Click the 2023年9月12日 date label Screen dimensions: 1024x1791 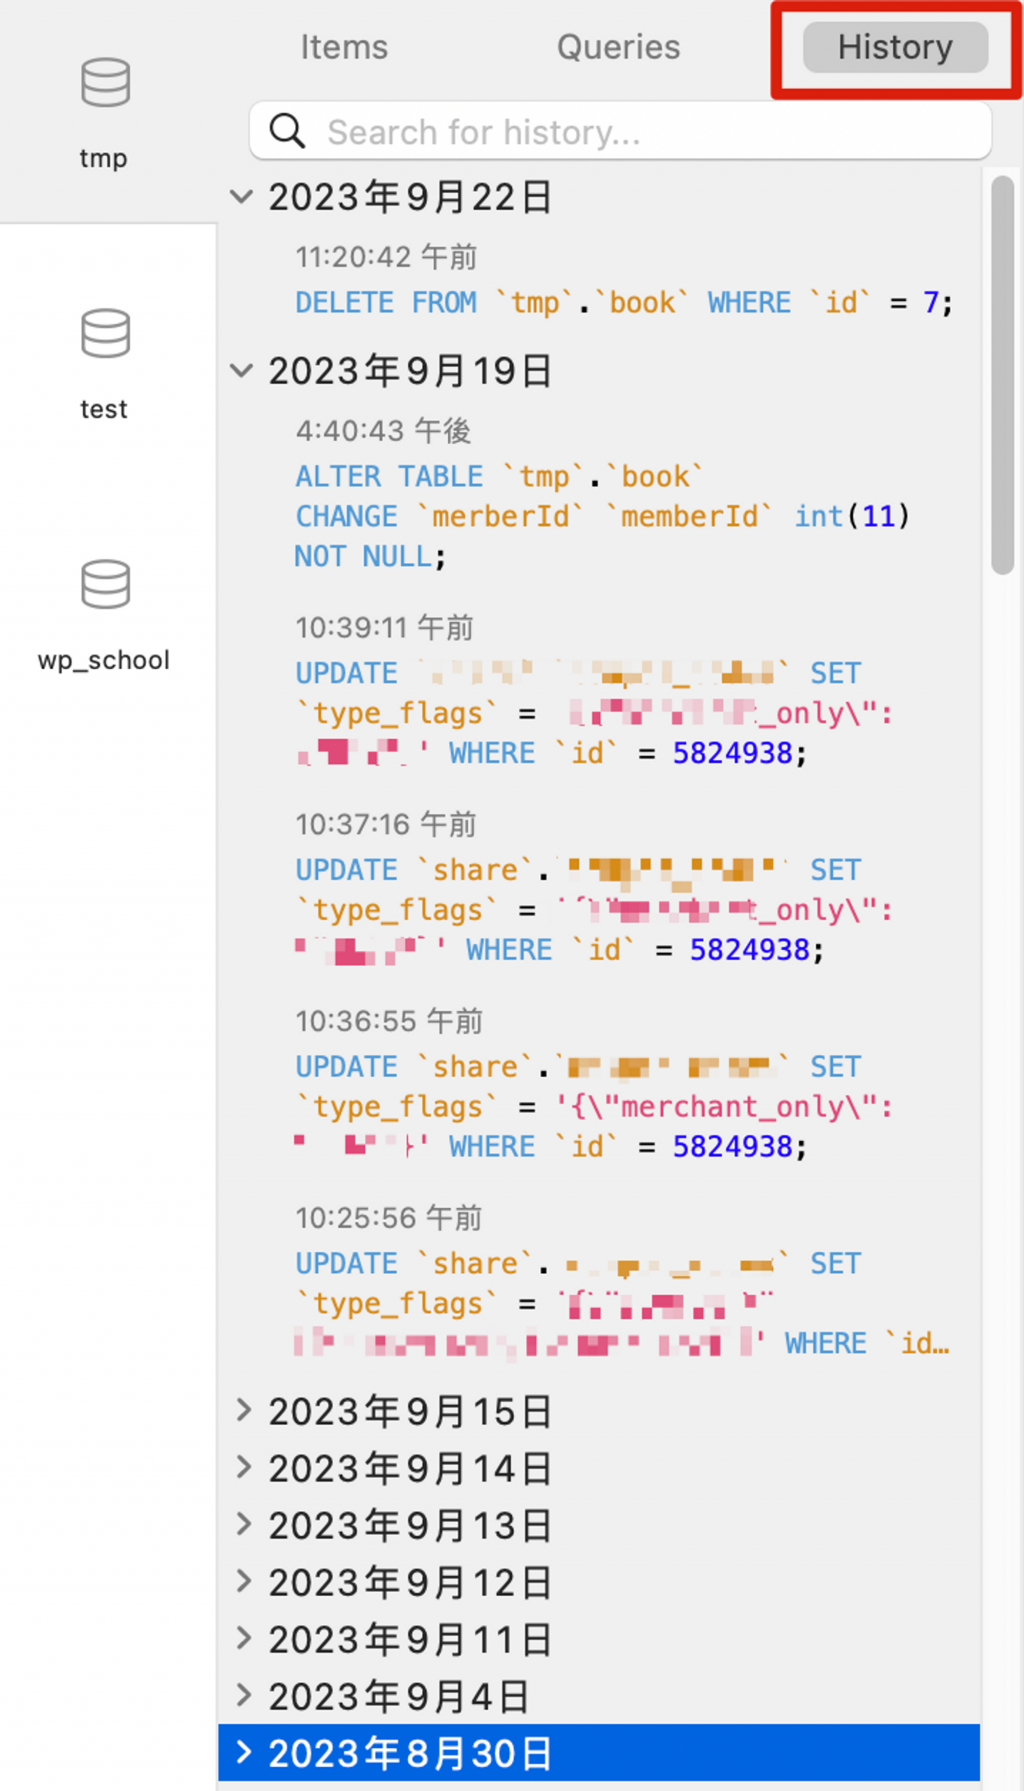click(410, 1582)
